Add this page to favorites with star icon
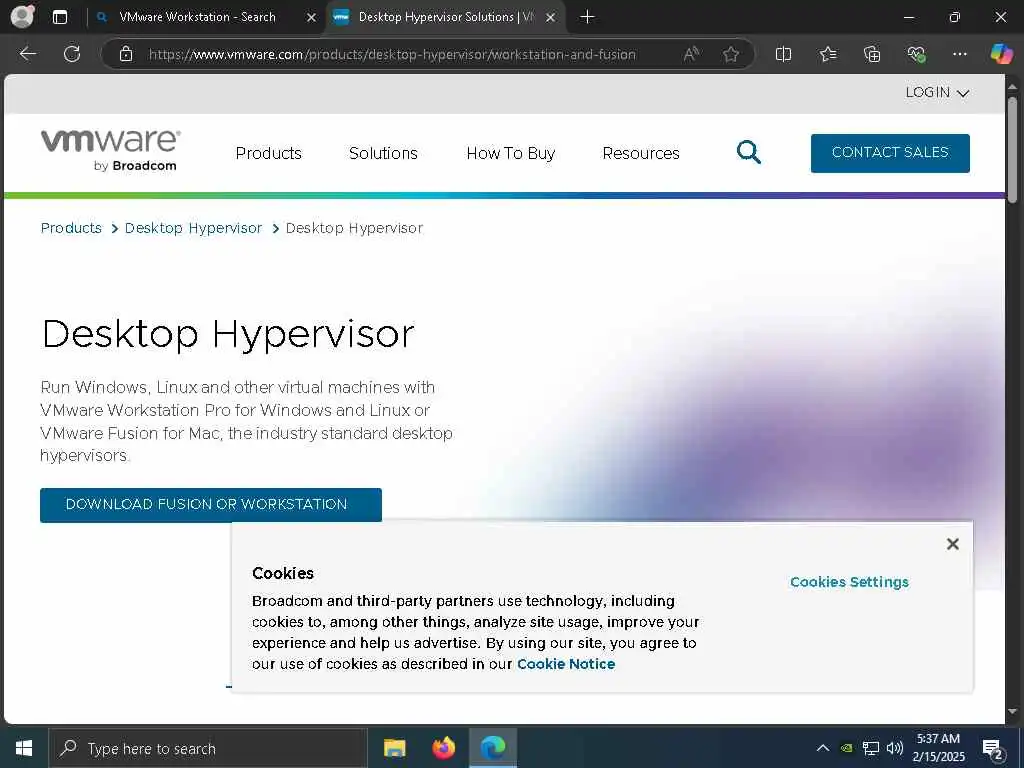1024x768 pixels. [x=731, y=54]
